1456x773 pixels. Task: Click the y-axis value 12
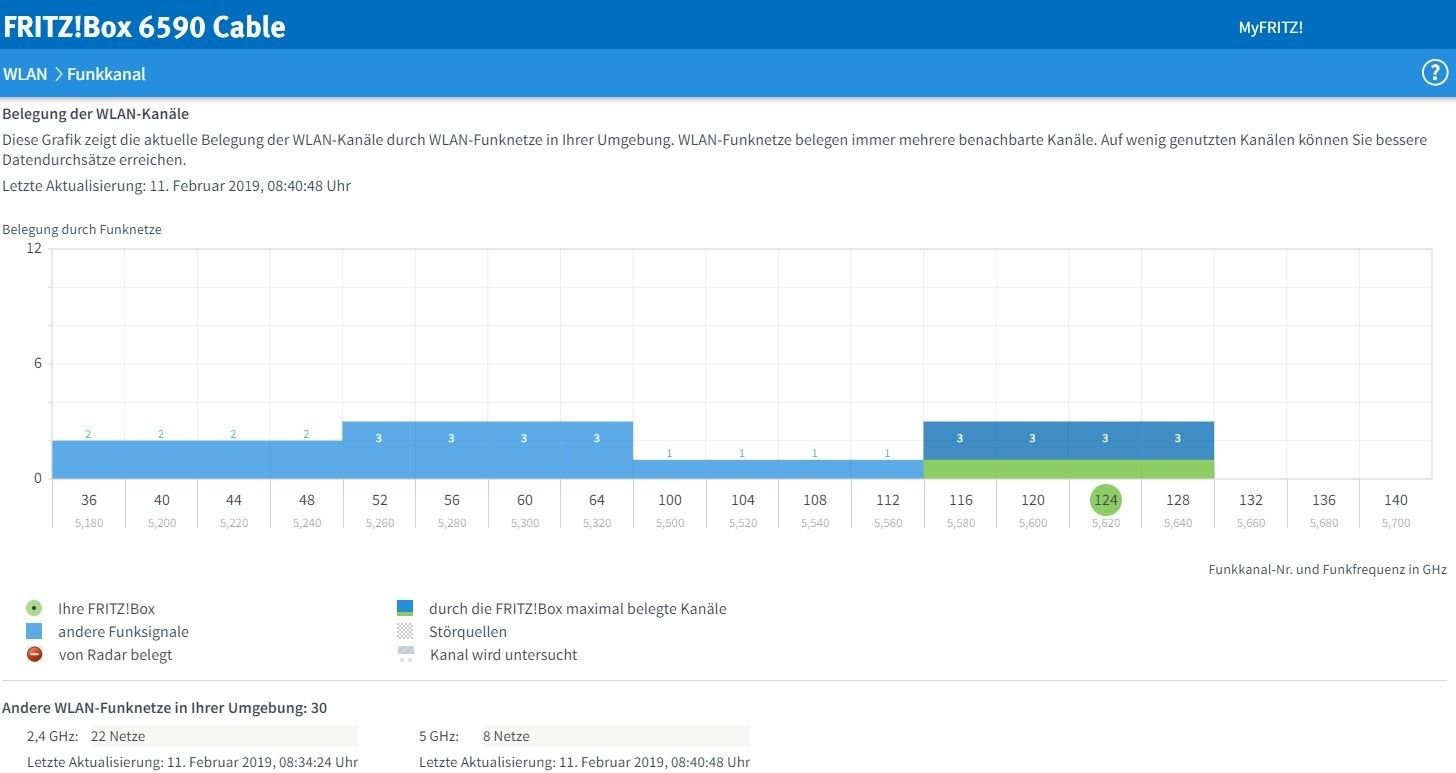point(34,248)
